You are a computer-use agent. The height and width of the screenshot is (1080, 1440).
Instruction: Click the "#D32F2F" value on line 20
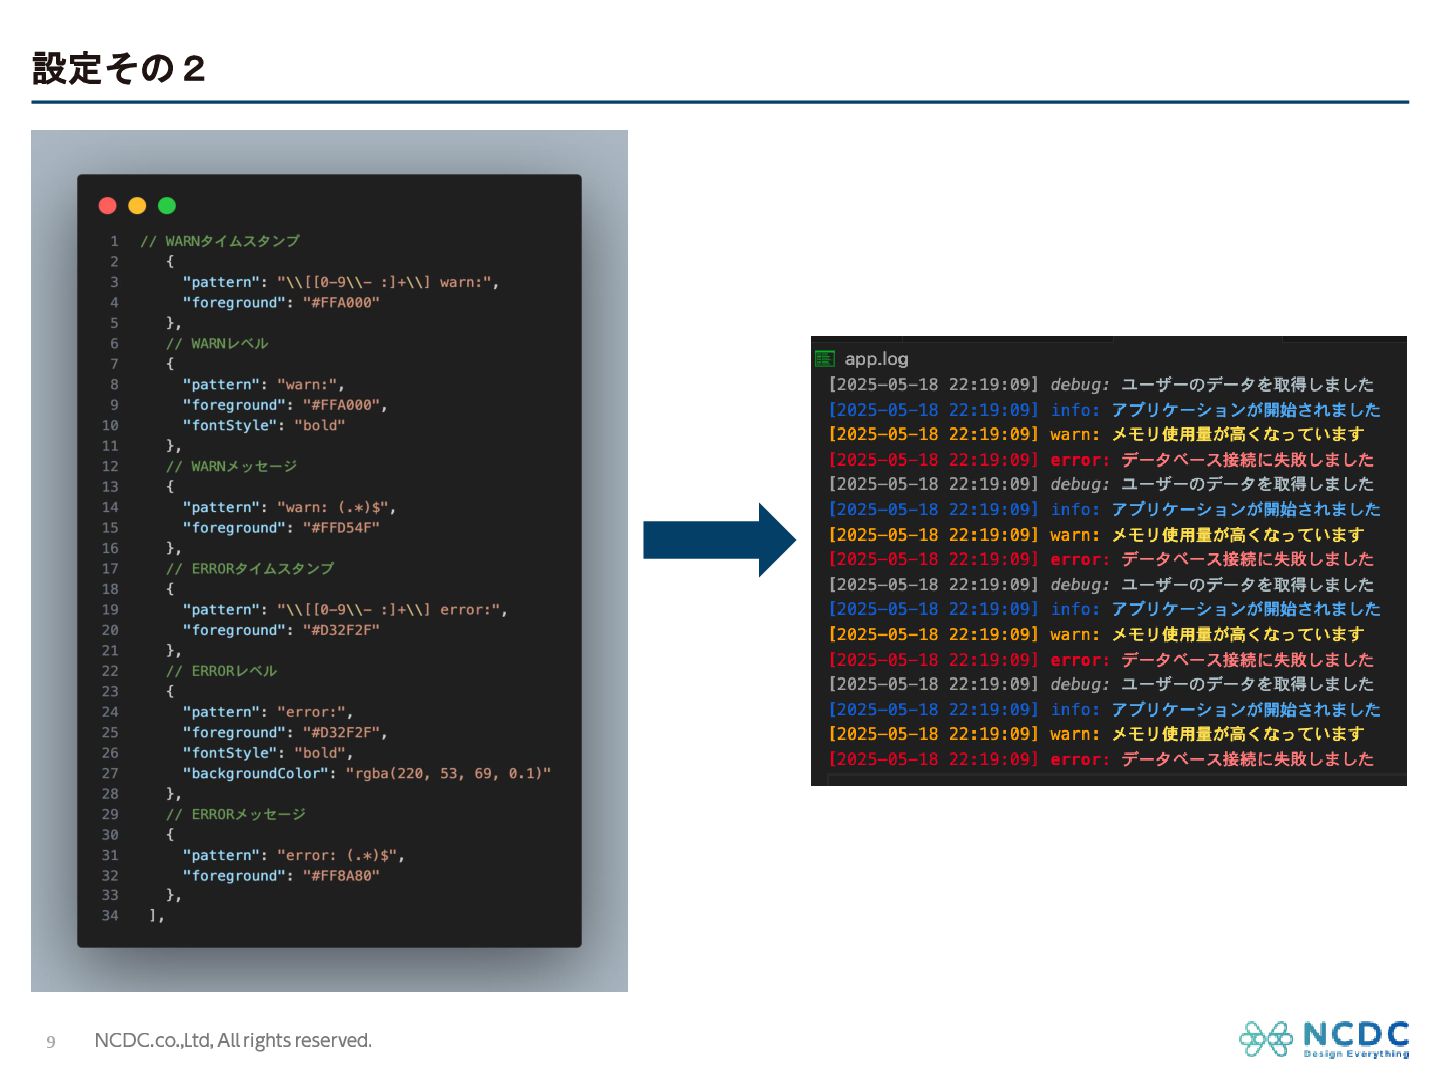(x=341, y=631)
